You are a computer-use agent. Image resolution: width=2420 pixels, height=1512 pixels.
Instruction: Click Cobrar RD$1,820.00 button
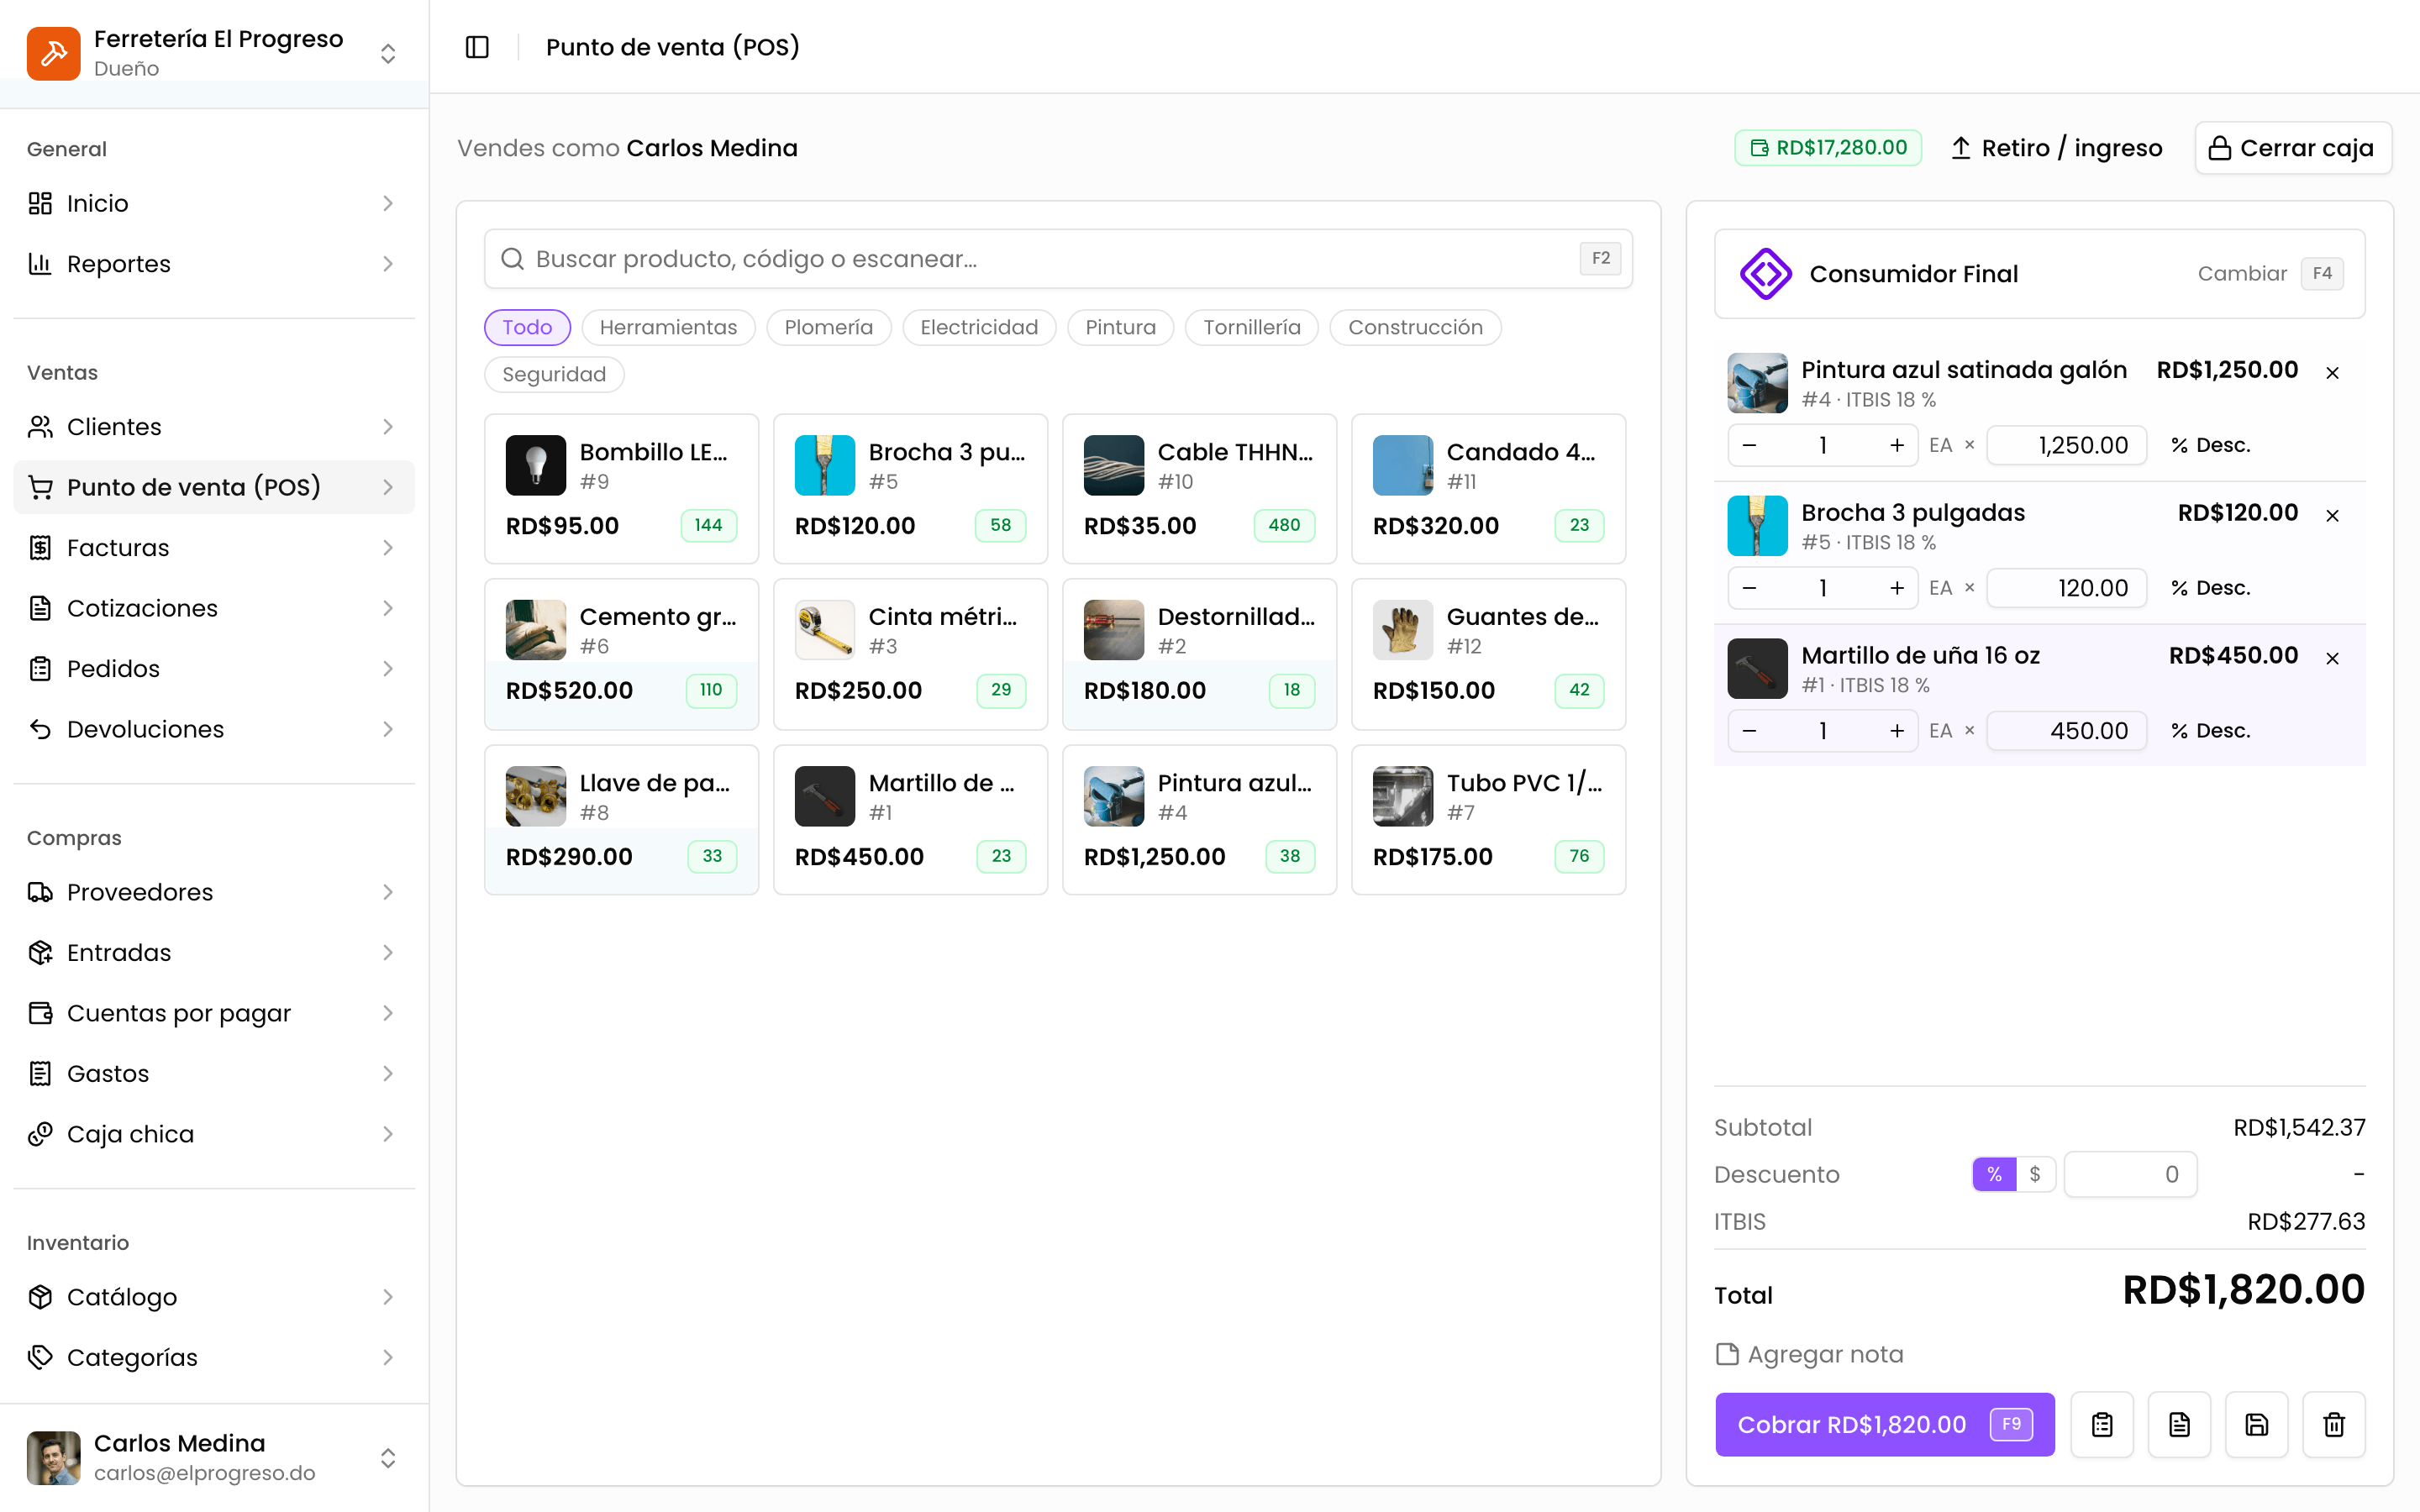coord(1885,1424)
